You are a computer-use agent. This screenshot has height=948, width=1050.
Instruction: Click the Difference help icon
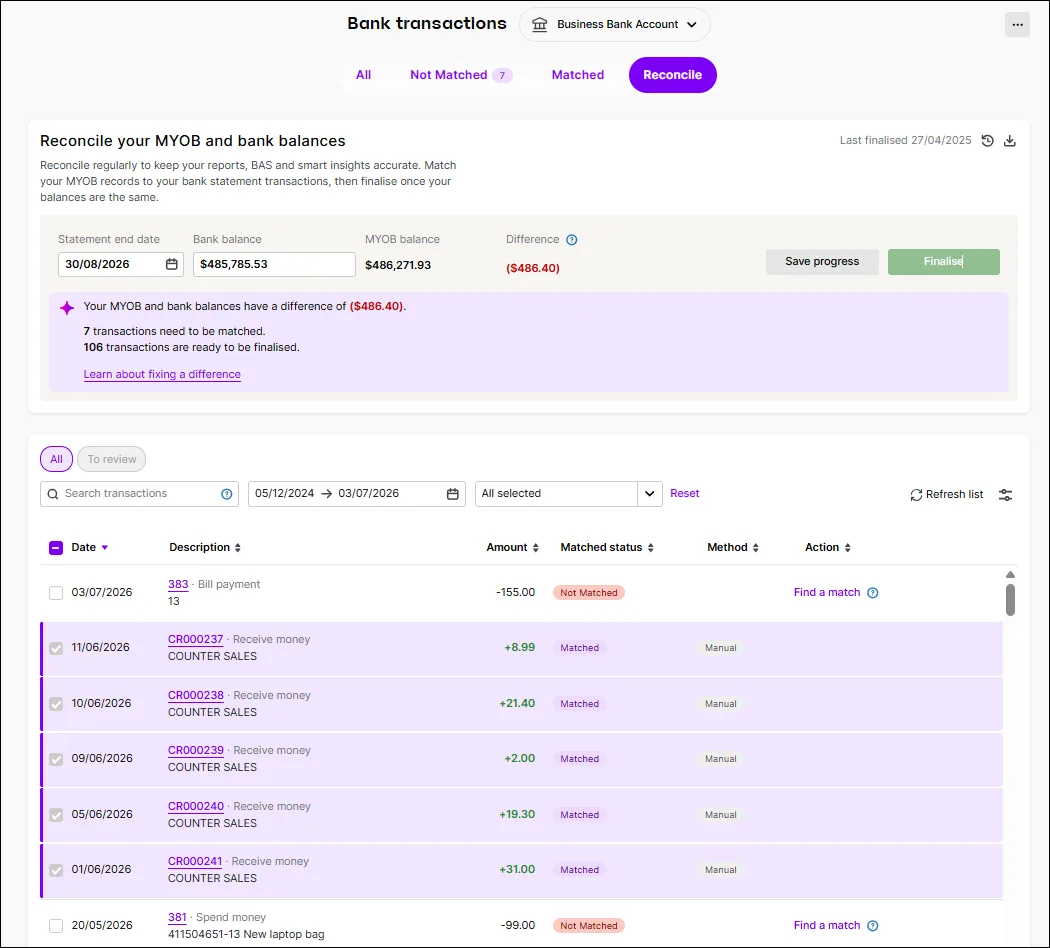[x=571, y=240]
